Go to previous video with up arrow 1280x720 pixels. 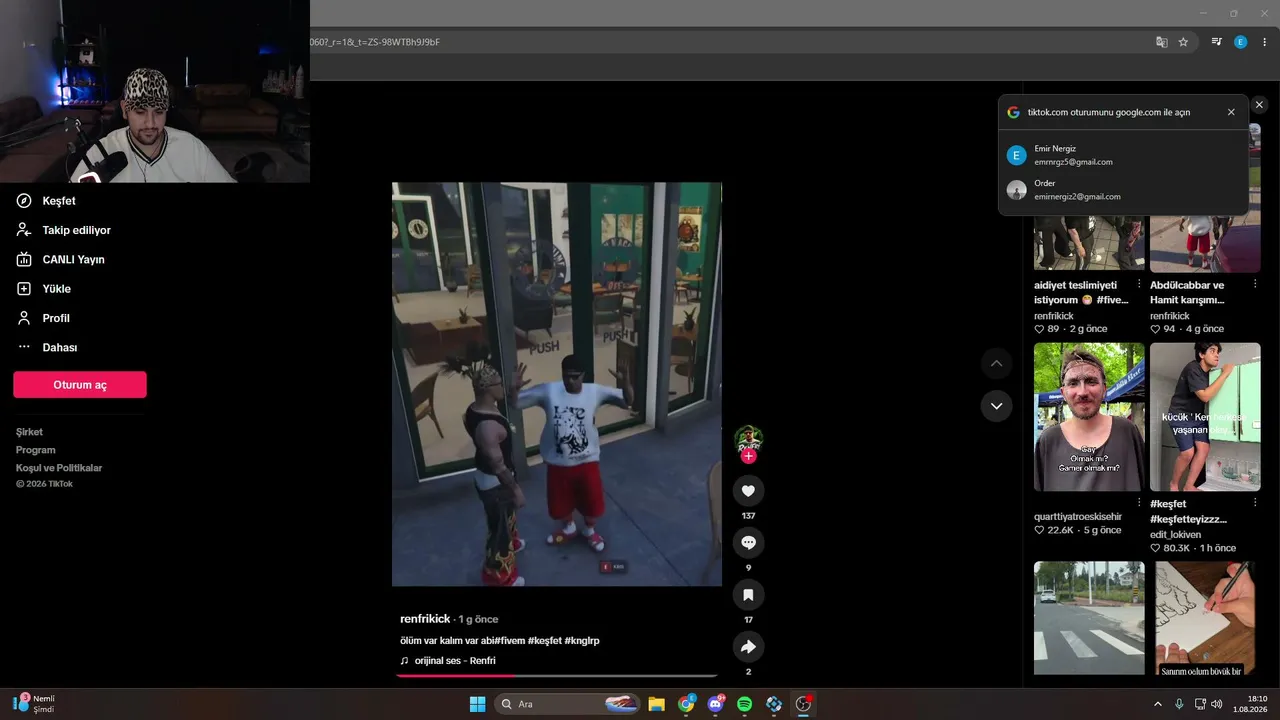coord(996,364)
